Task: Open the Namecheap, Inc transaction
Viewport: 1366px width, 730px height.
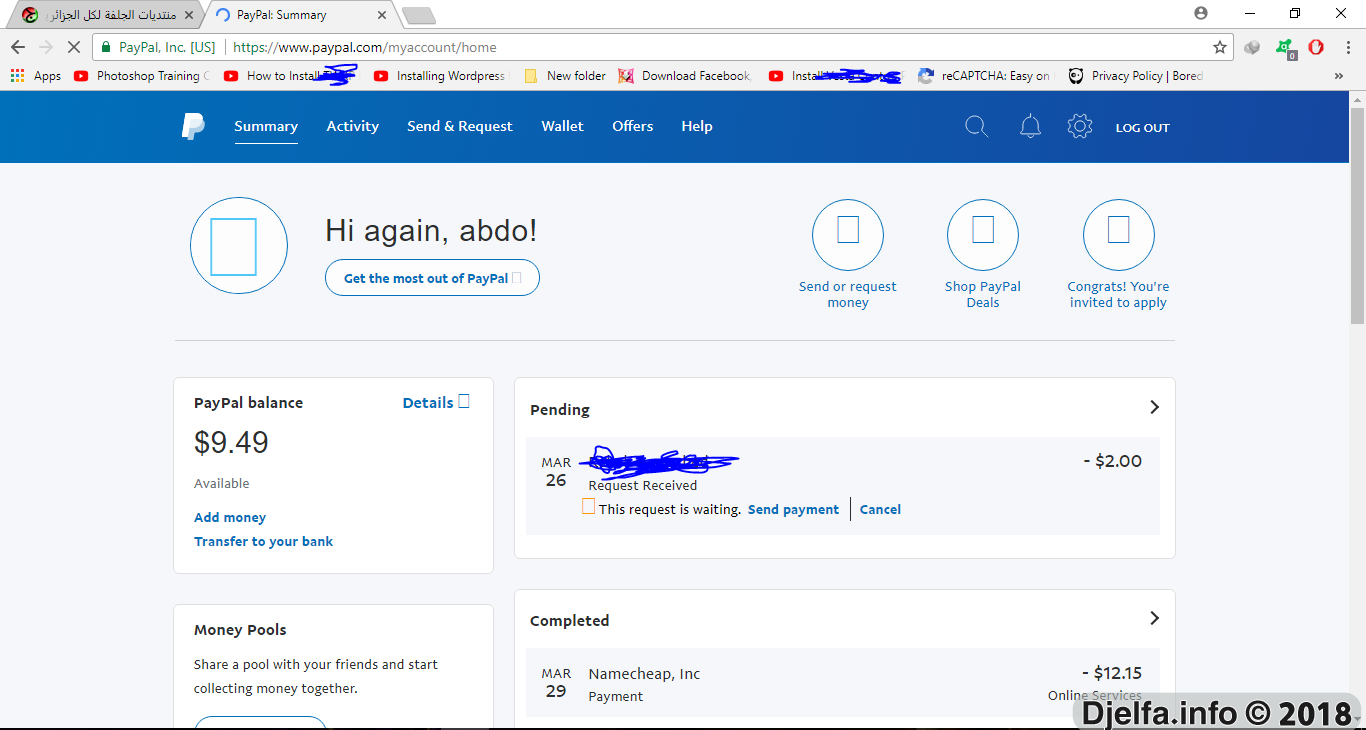Action: point(842,683)
